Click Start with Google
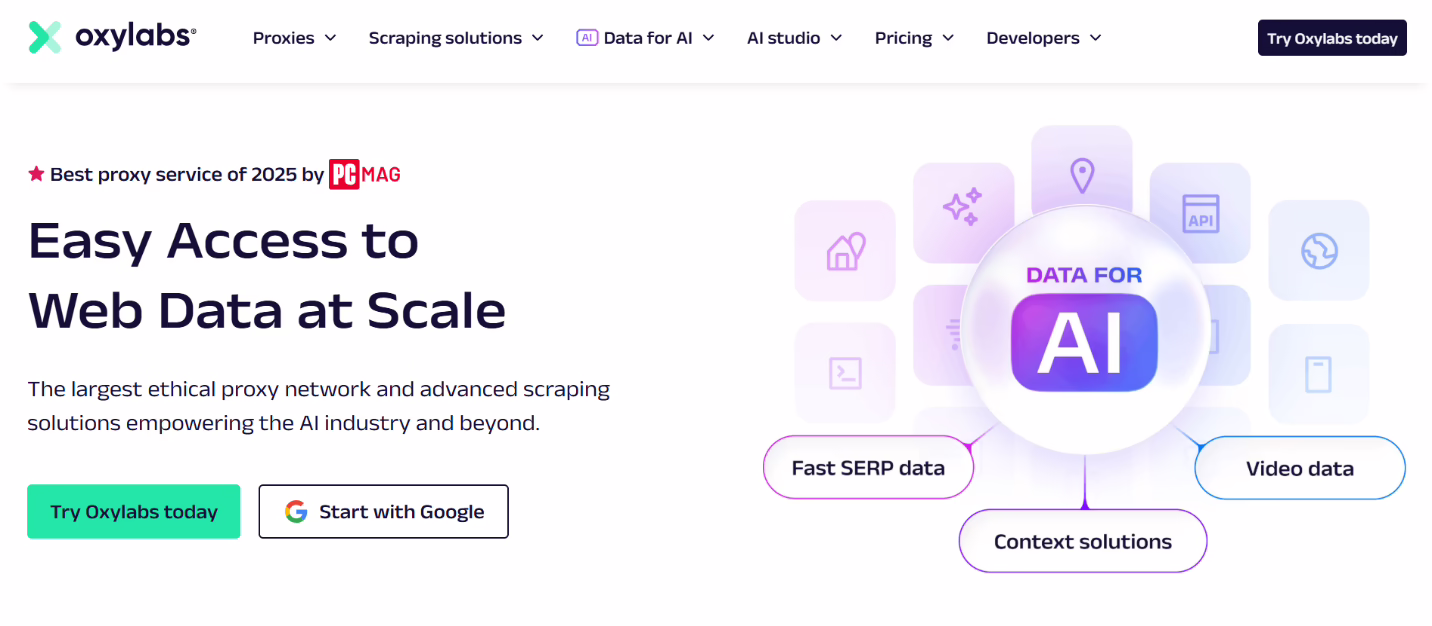Image resolution: width=1432 pixels, height=626 pixels. point(383,511)
